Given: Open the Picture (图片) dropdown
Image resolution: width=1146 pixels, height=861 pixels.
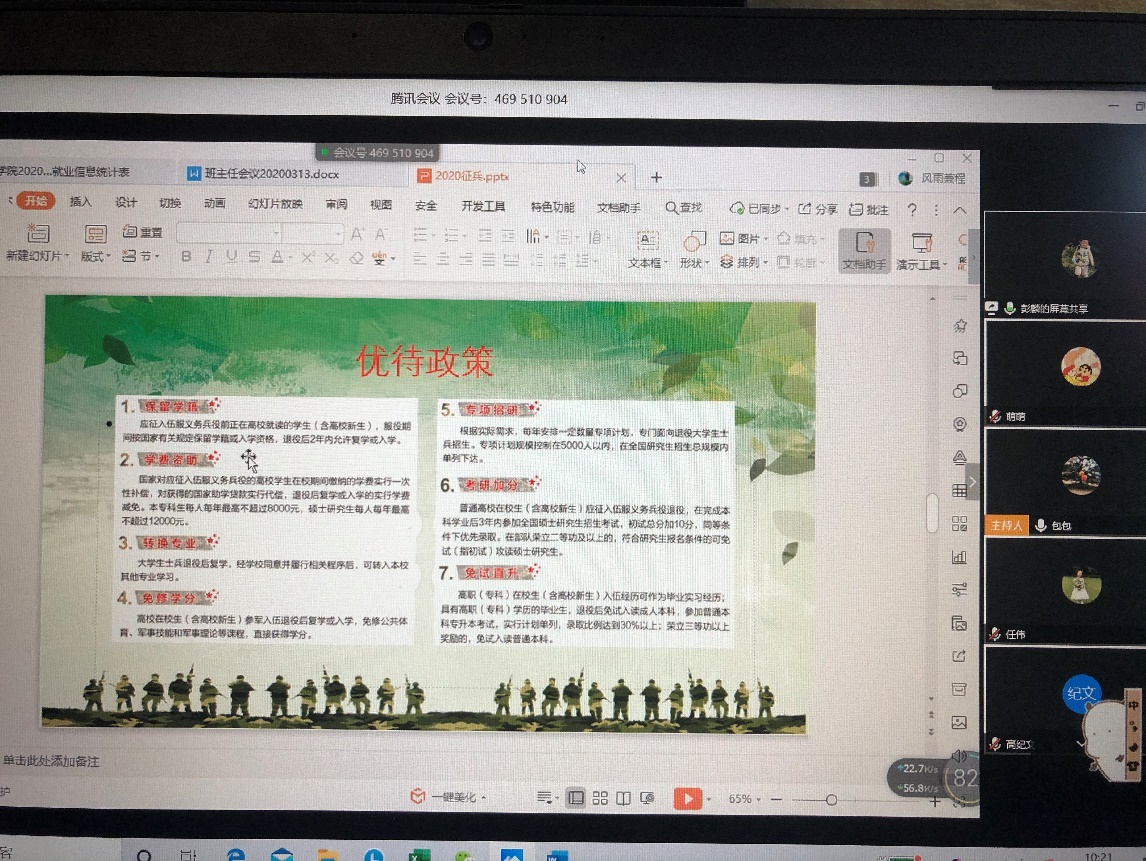Looking at the screenshot, I should click(744, 239).
